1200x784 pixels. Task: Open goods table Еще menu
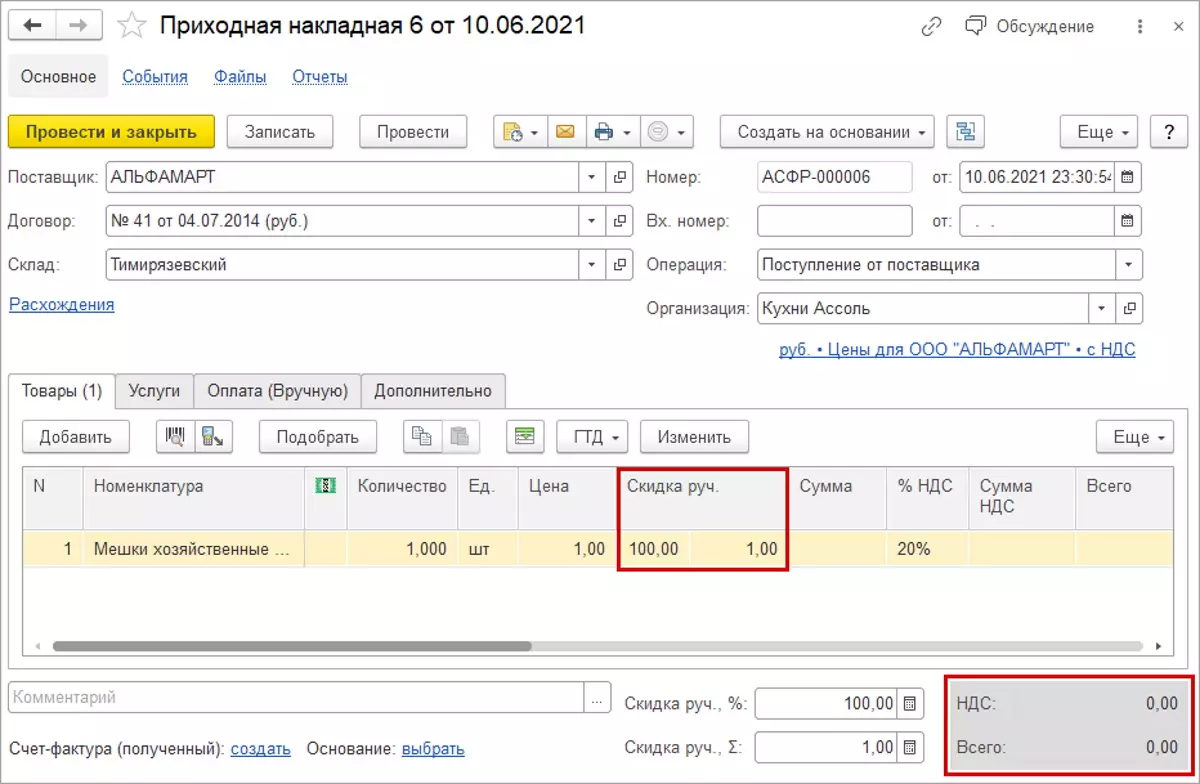(1135, 436)
